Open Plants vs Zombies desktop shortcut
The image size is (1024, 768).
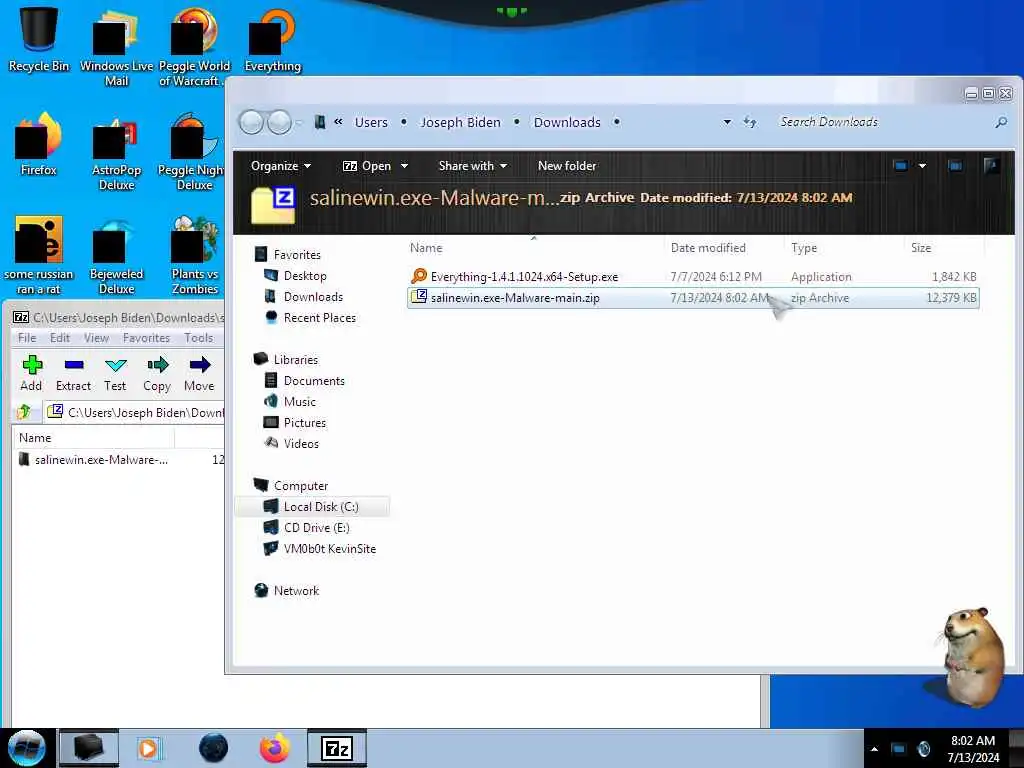click(194, 255)
